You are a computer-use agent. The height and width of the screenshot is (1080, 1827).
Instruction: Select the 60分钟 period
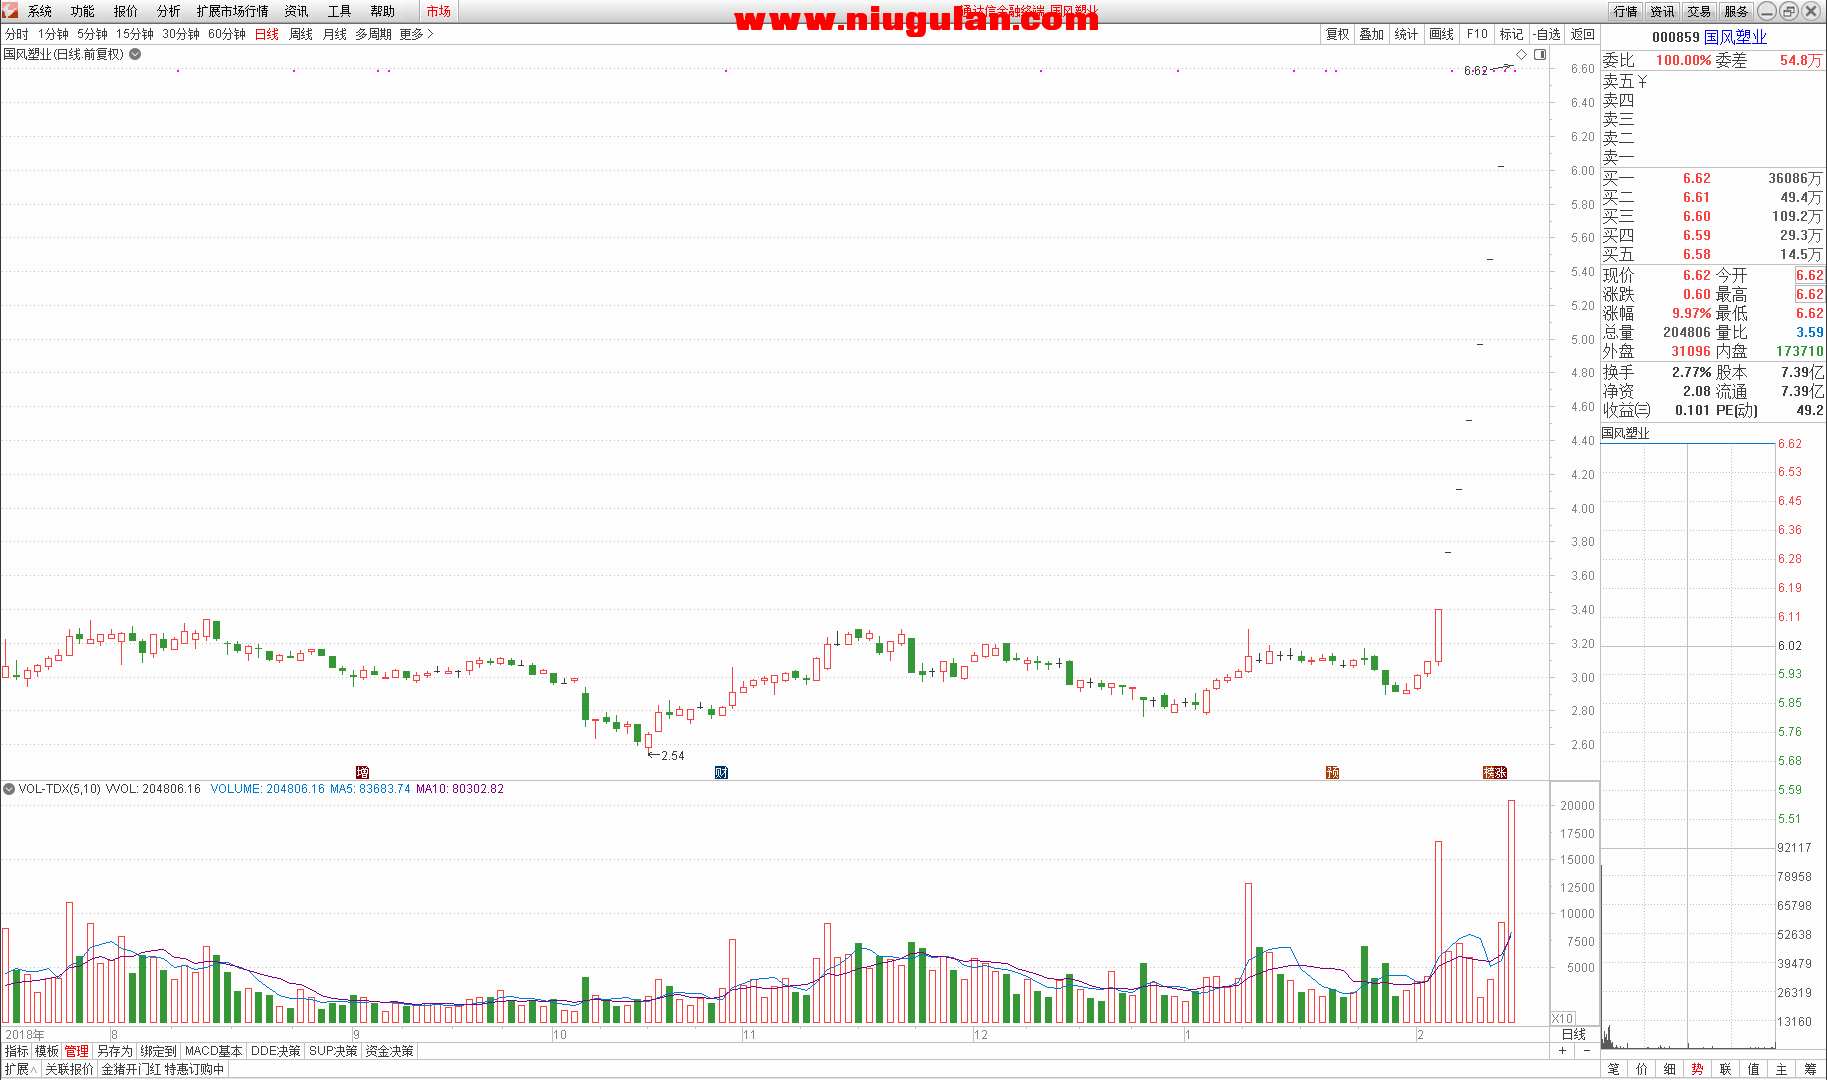coord(227,34)
